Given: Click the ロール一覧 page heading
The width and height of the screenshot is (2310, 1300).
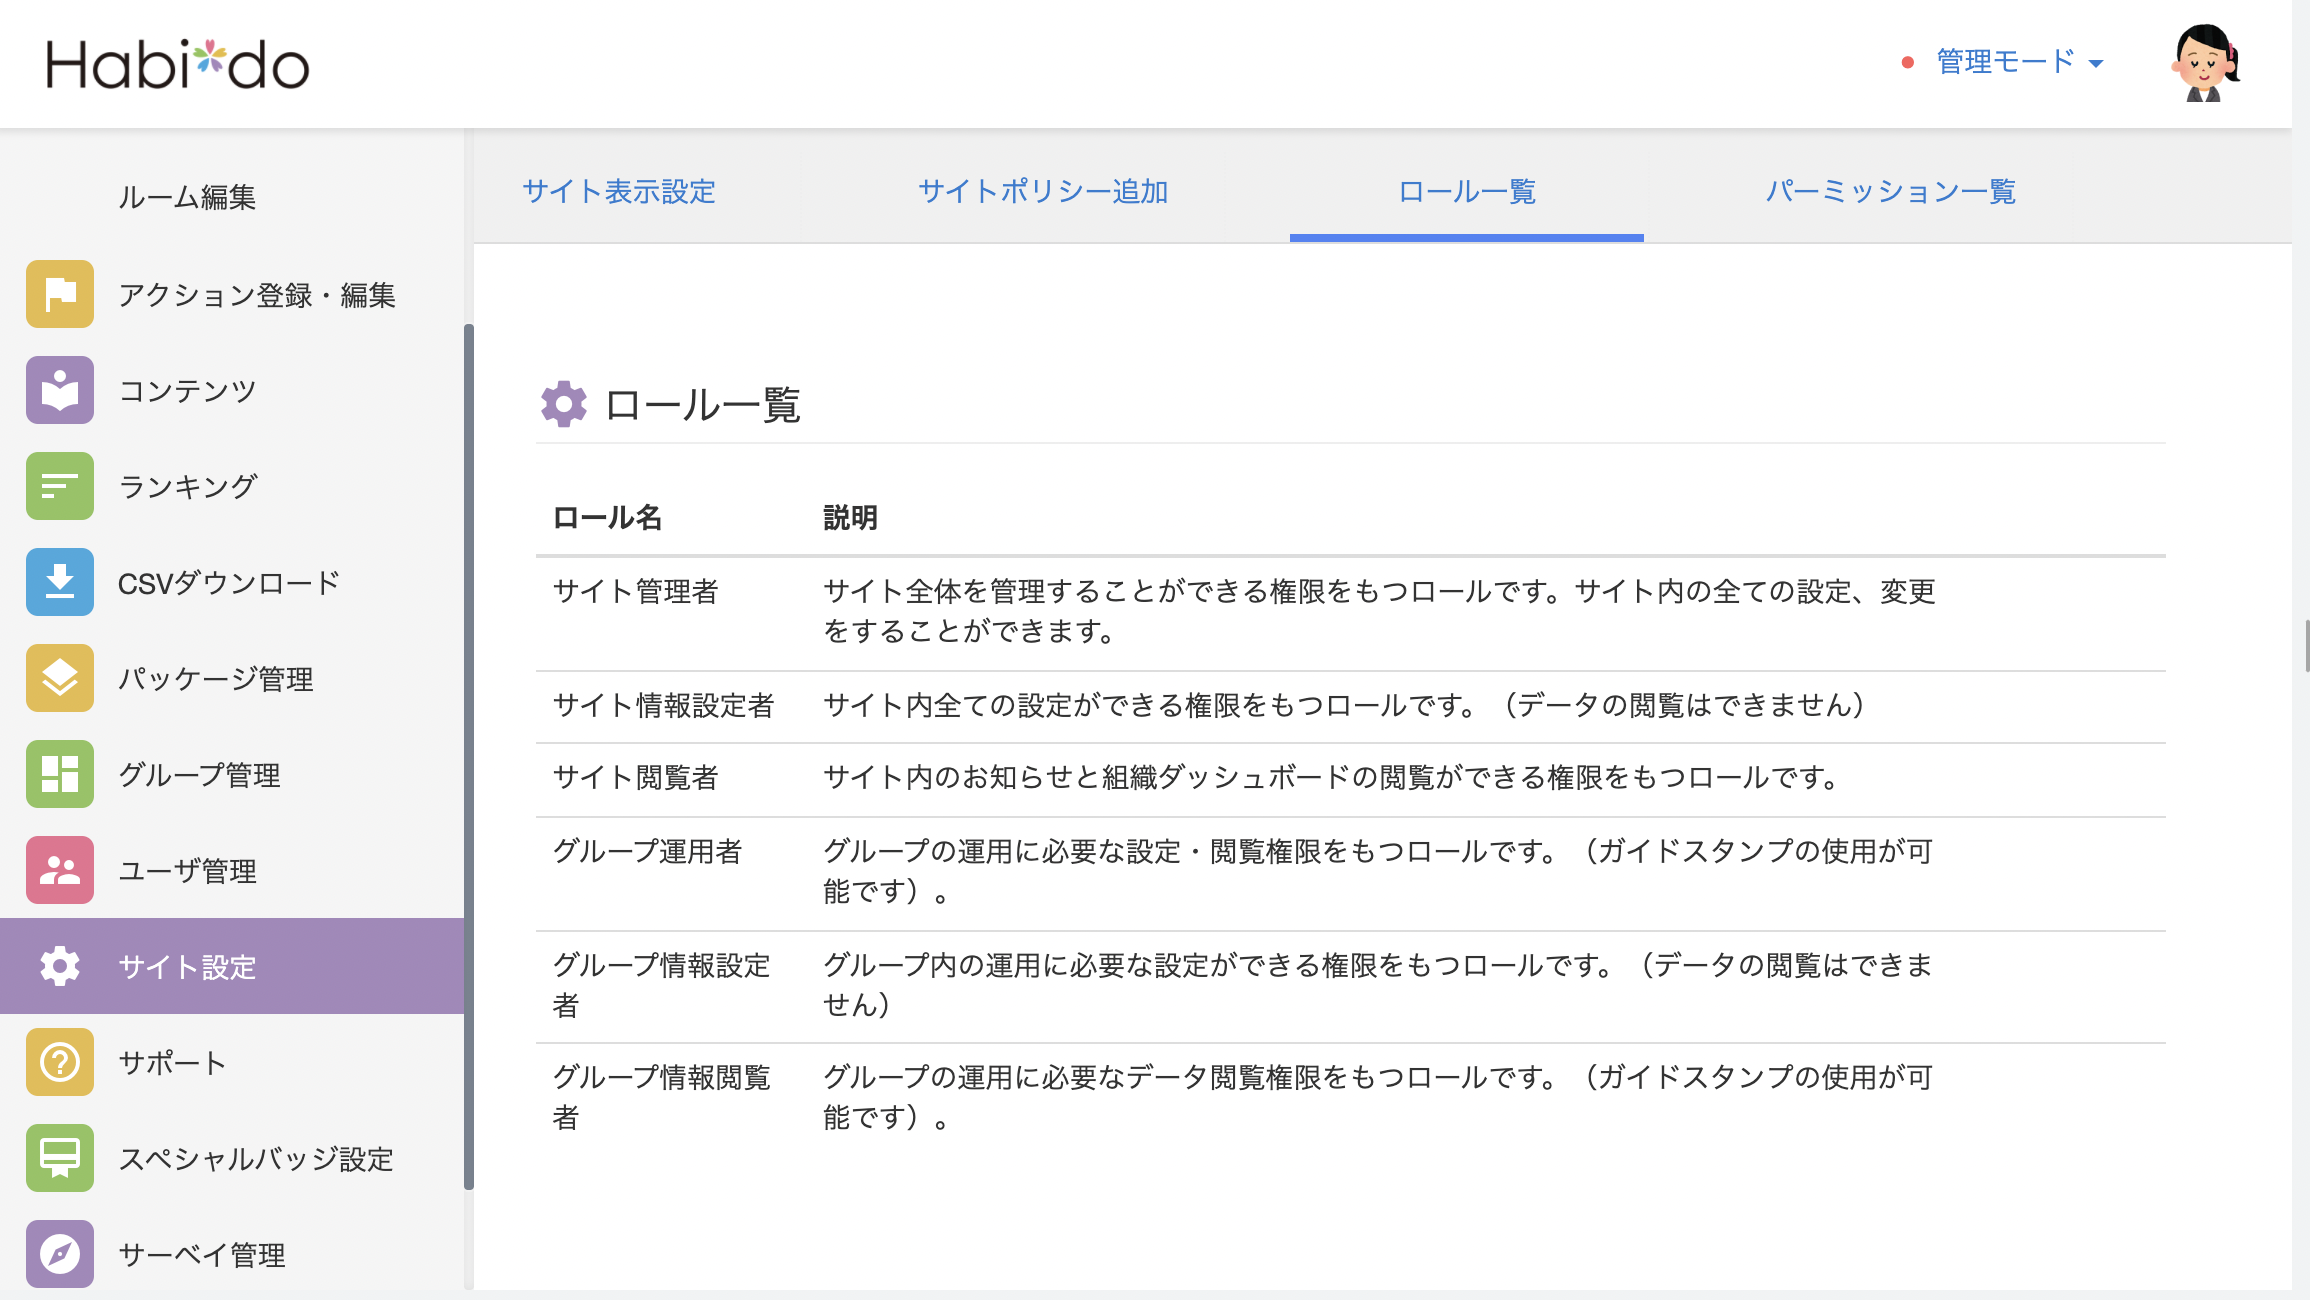Looking at the screenshot, I should 702,405.
